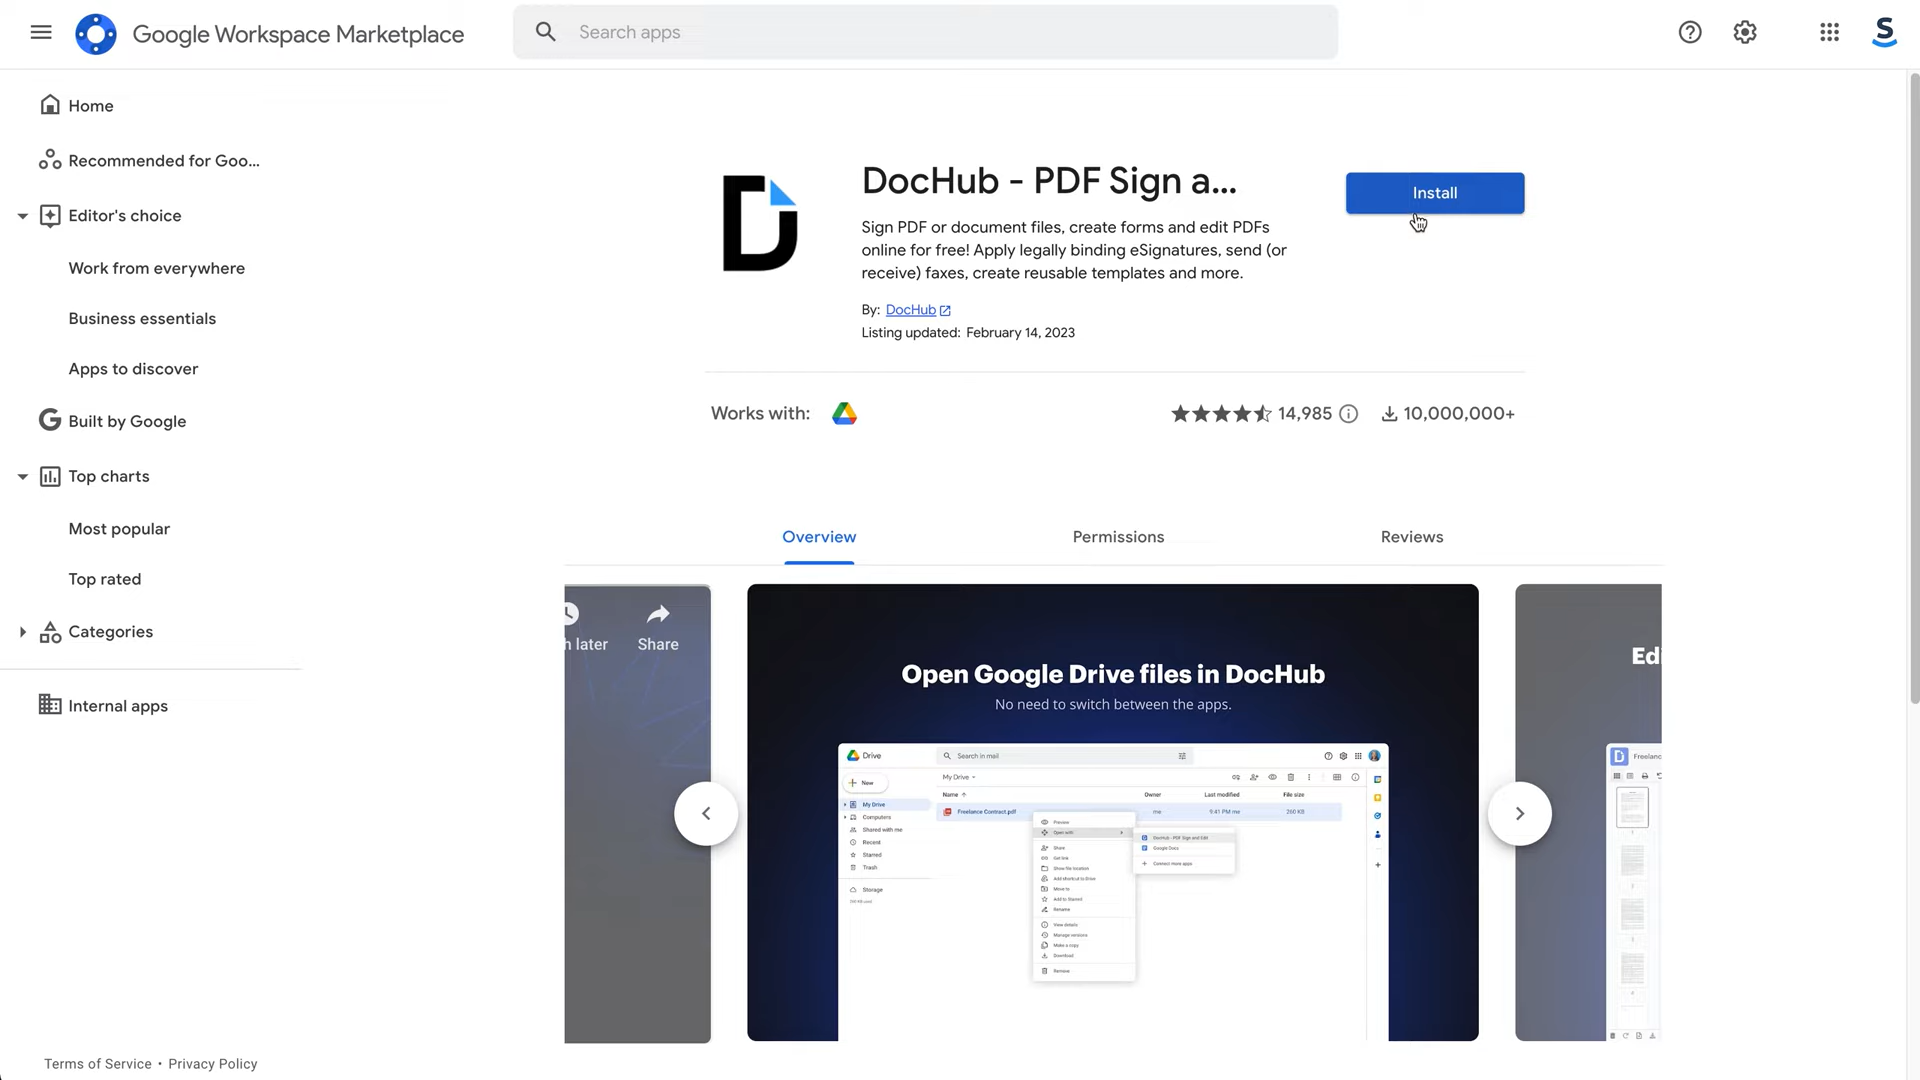Select the Overview tab
This screenshot has height=1080, width=1920.
(819, 537)
